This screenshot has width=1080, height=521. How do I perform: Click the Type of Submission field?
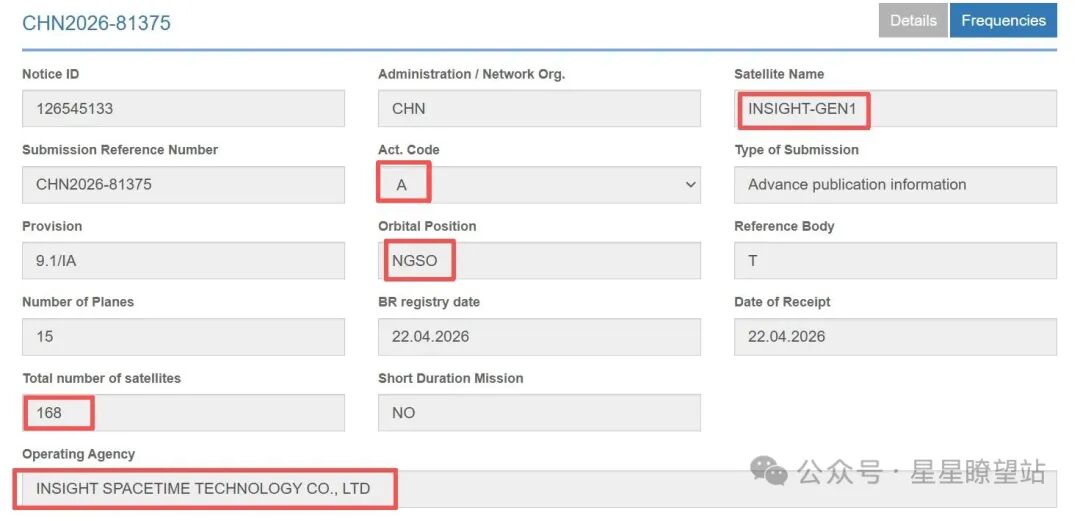coord(895,185)
